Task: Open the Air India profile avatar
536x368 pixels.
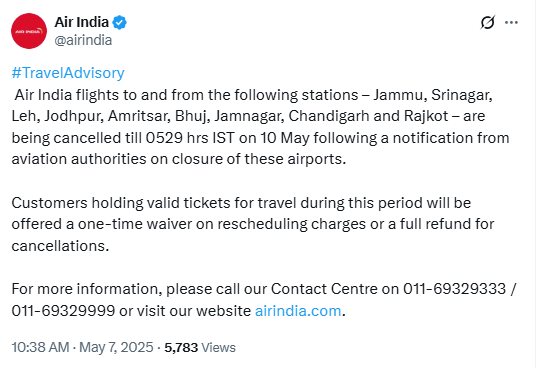Action: (29, 31)
